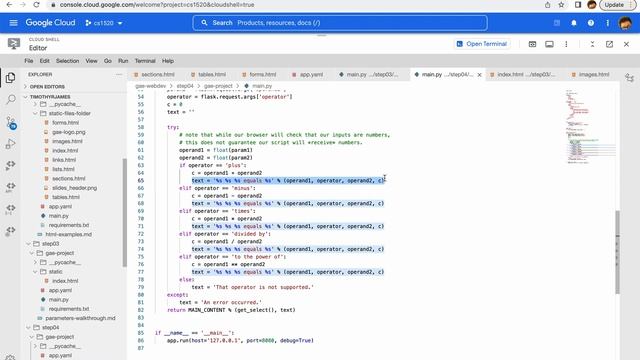Click the Cloud Shell Editor logo icon
The height and width of the screenshot is (360, 640).
pyautogui.click(x=13, y=44)
